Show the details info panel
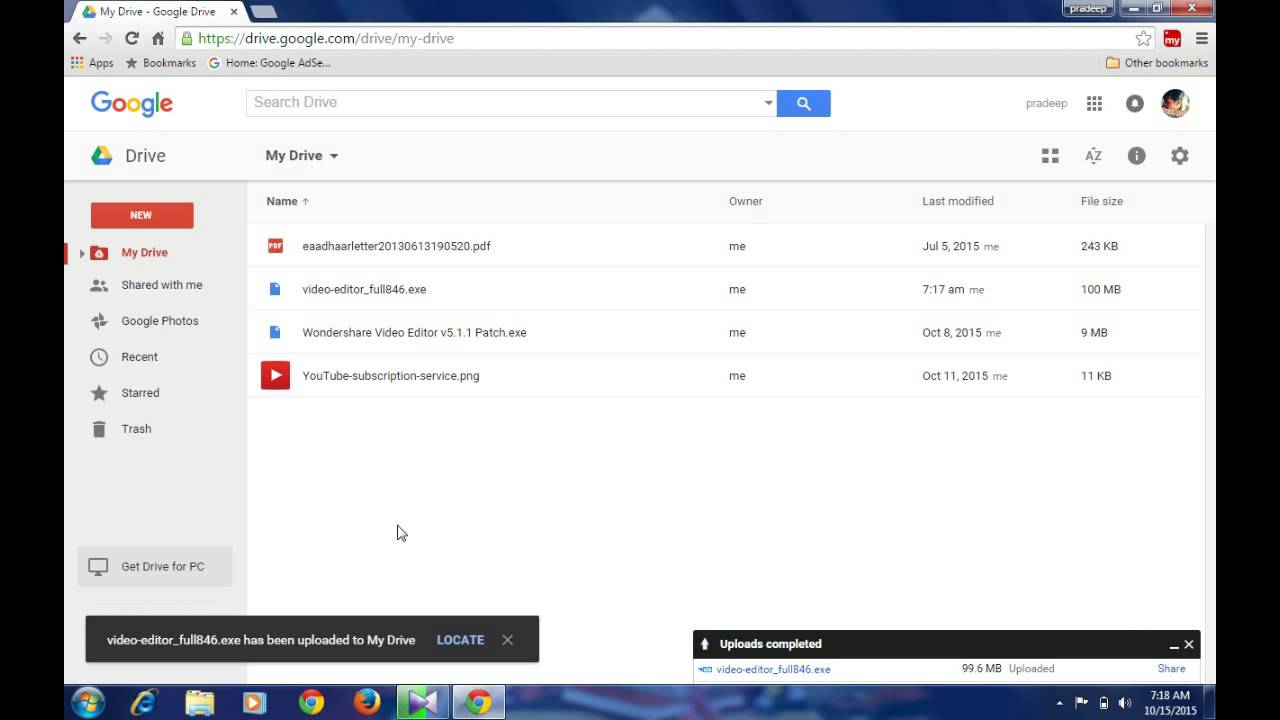 (1136, 156)
